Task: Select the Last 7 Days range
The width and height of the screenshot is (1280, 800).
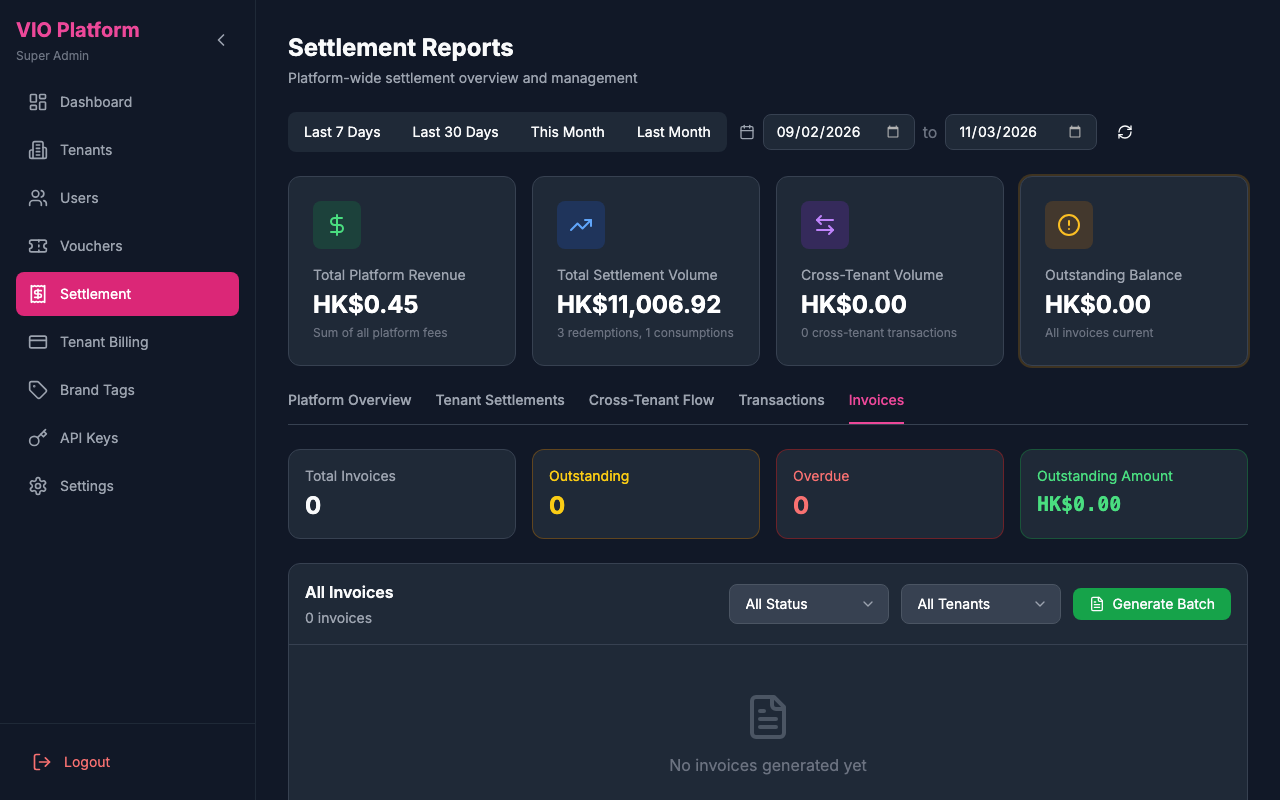Action: pos(342,132)
